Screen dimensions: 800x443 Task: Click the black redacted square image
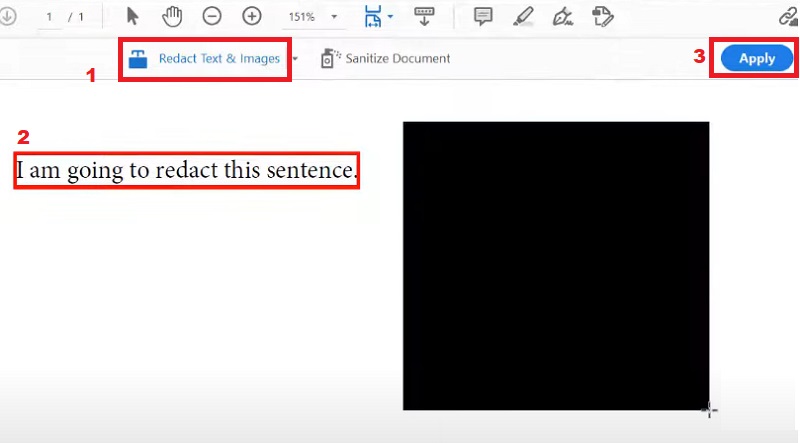[556, 266]
